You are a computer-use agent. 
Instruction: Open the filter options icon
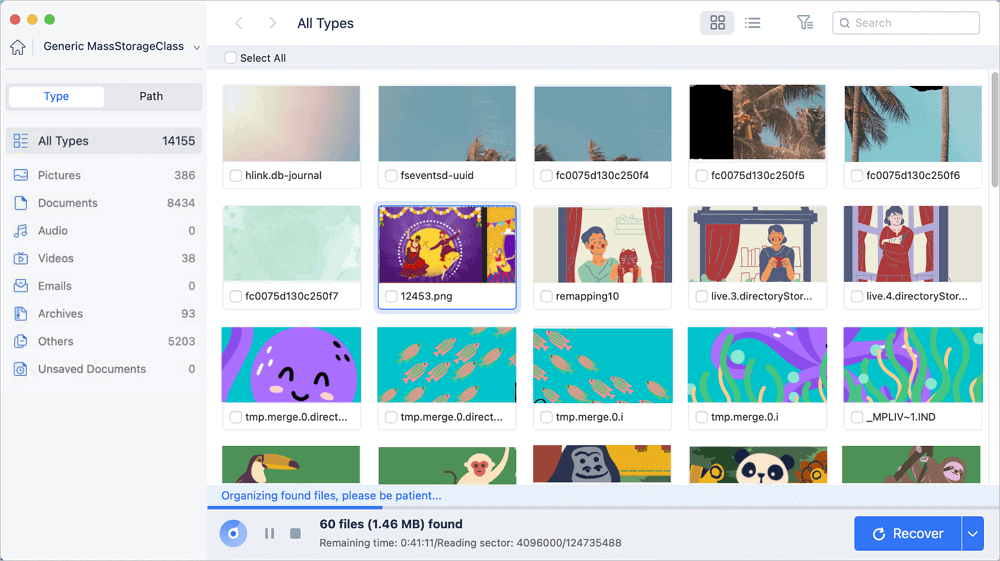point(805,23)
